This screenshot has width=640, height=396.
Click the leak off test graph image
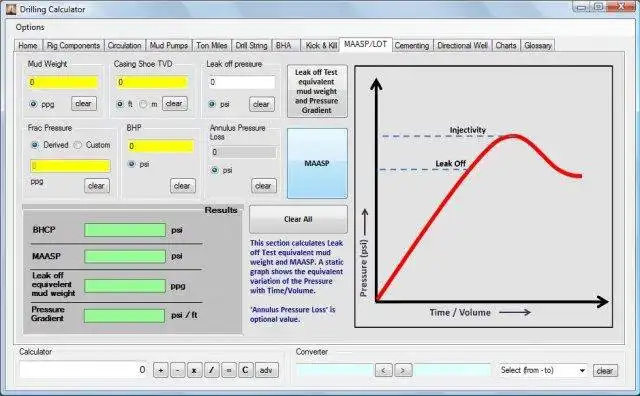tap(484, 196)
